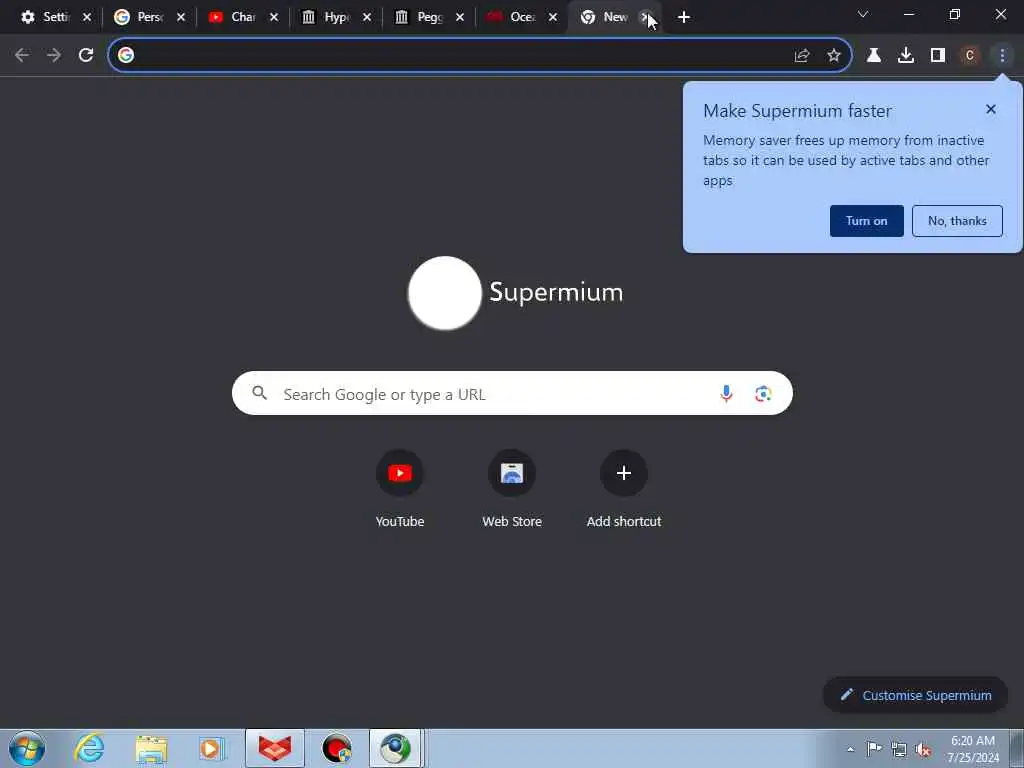Screen dimensions: 1024x768
Task: Switch to the YouTube Char tab
Action: 232,18
